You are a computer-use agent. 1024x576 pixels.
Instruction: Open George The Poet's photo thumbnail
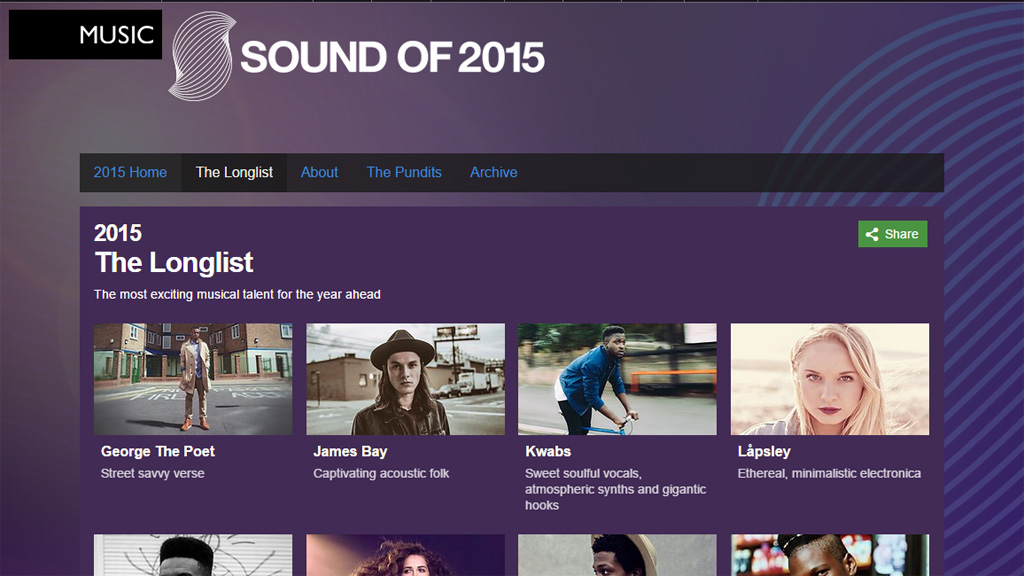[193, 379]
